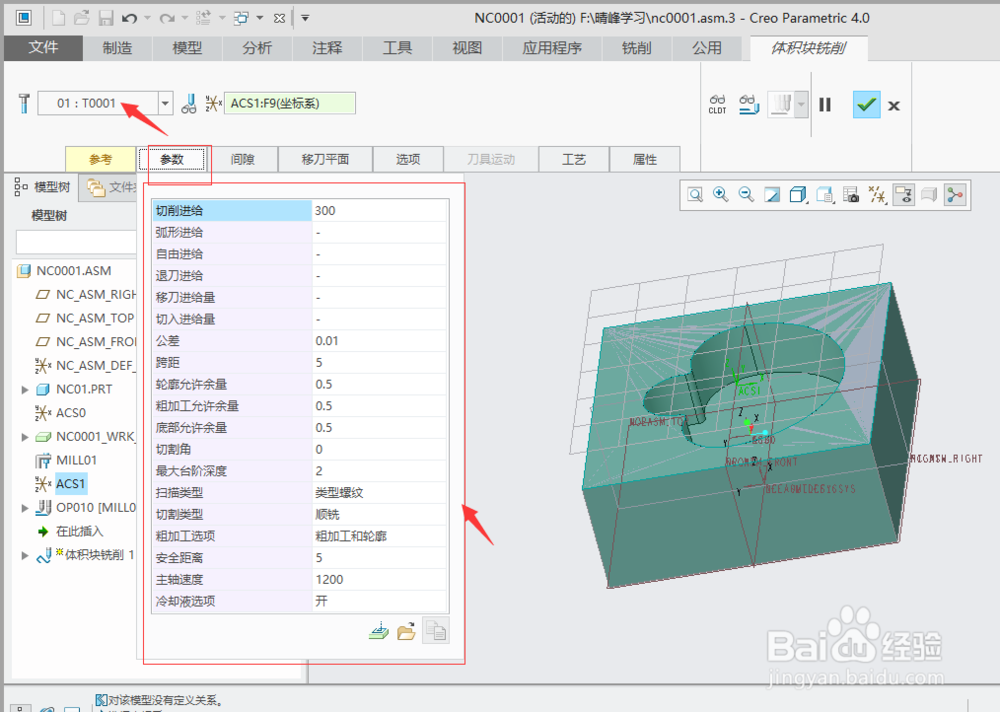
Task: Open the Redo history dropdown arrow
Action: point(185,19)
